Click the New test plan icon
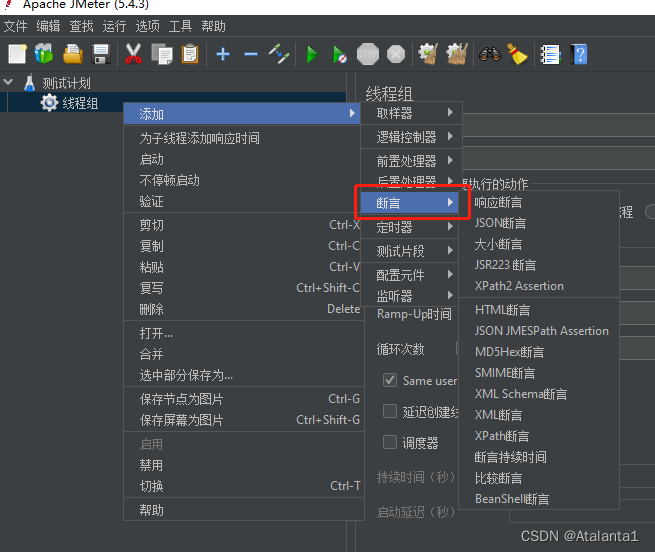The width and height of the screenshot is (655, 552). pyautogui.click(x=18, y=54)
